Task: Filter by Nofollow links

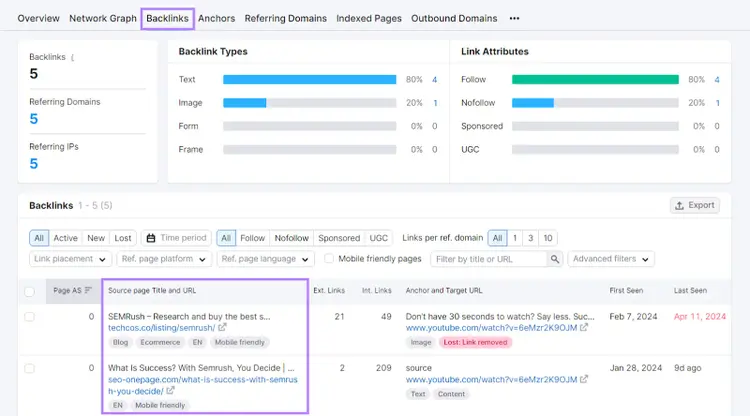Action: (x=291, y=238)
